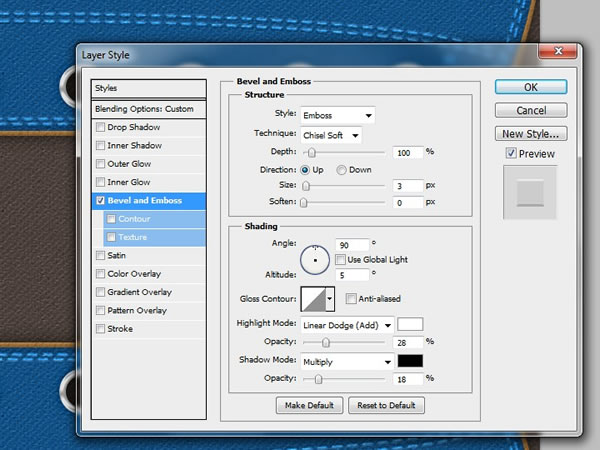Click the Highlight Opacity slider handle
This screenshot has width=600, height=450.
pos(325,342)
